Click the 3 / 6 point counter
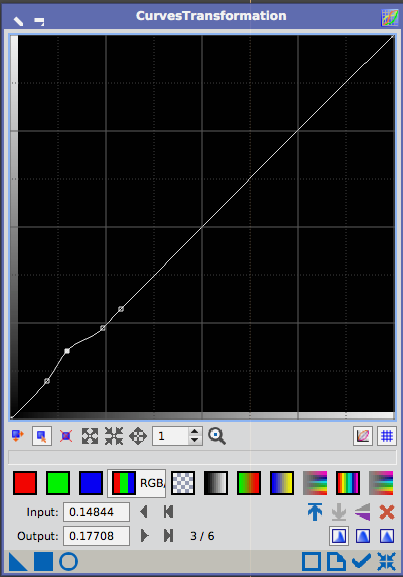 tap(202, 536)
